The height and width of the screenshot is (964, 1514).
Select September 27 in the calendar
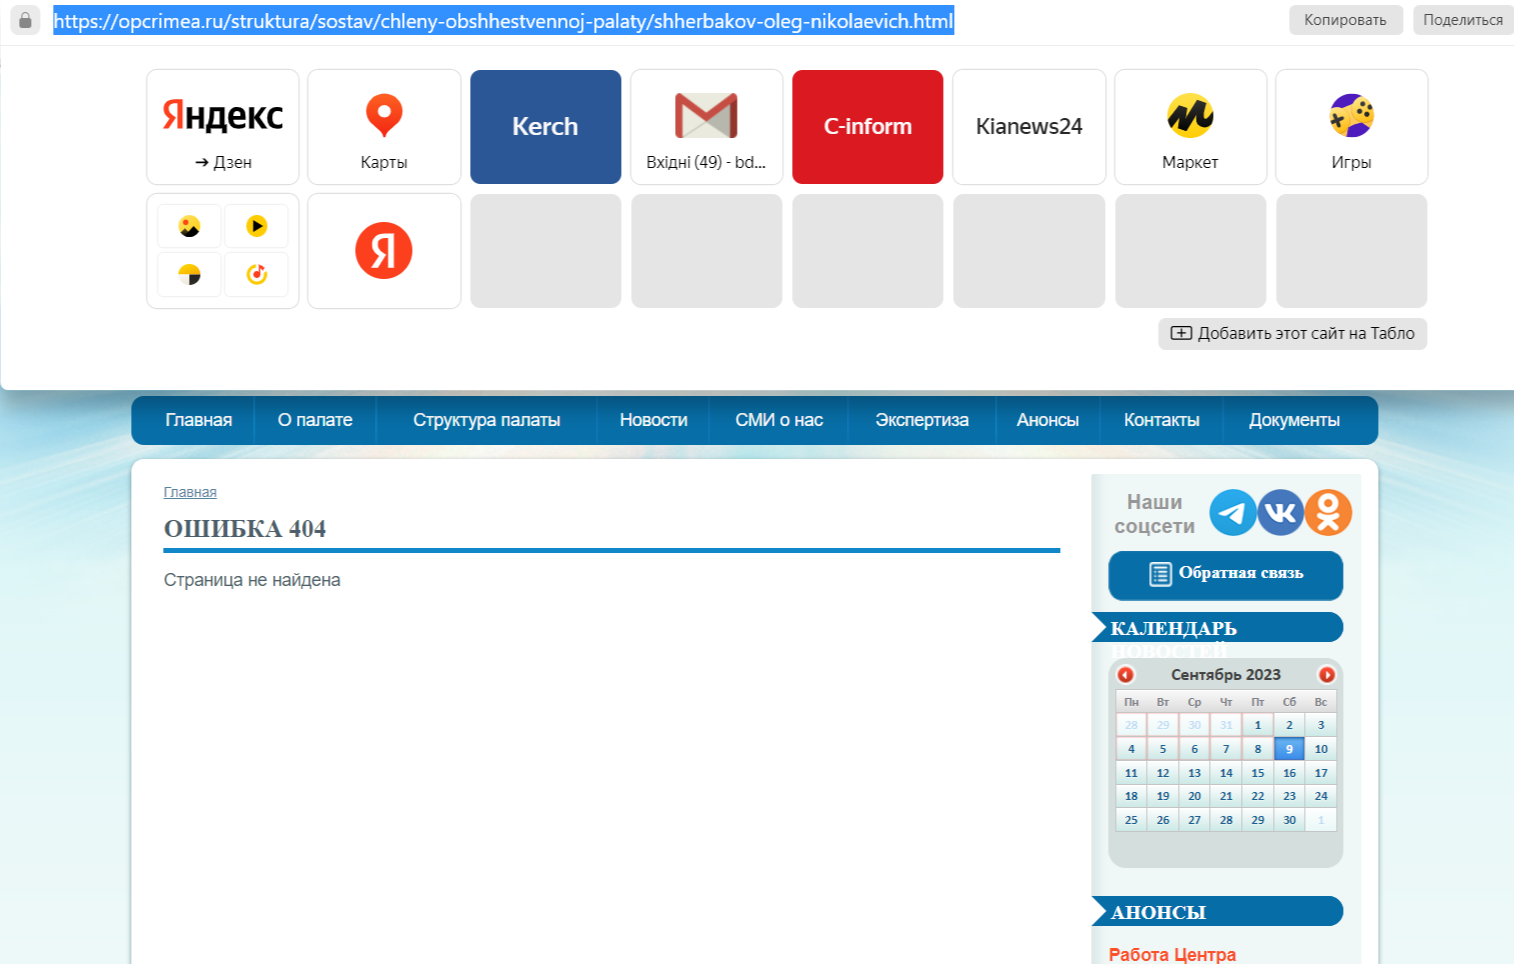coord(1195,820)
